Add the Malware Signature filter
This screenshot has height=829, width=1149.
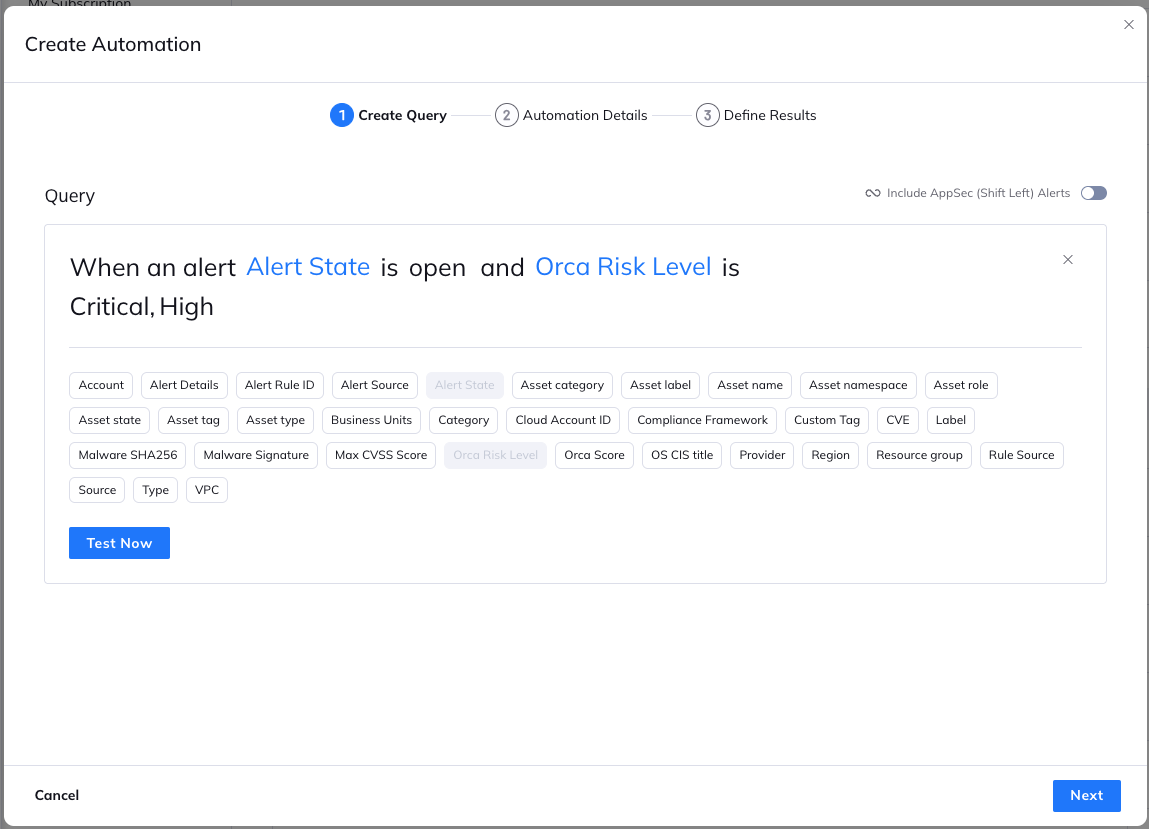point(256,455)
